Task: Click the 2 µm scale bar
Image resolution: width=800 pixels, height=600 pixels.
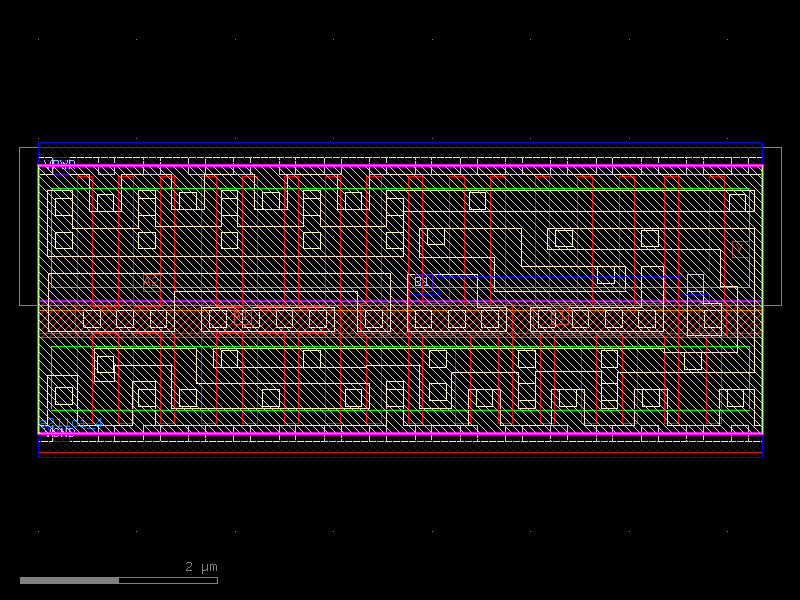Action: (x=199, y=567)
